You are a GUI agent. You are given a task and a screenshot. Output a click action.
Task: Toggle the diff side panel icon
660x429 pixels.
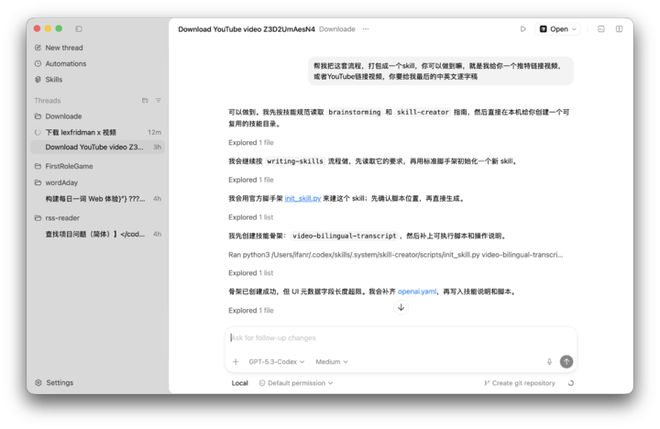click(x=619, y=29)
